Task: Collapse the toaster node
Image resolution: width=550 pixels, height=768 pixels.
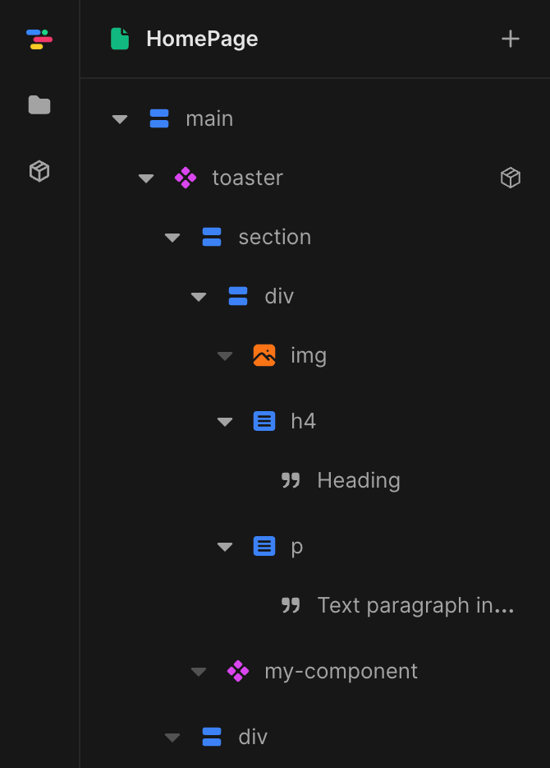Action: tap(146, 178)
